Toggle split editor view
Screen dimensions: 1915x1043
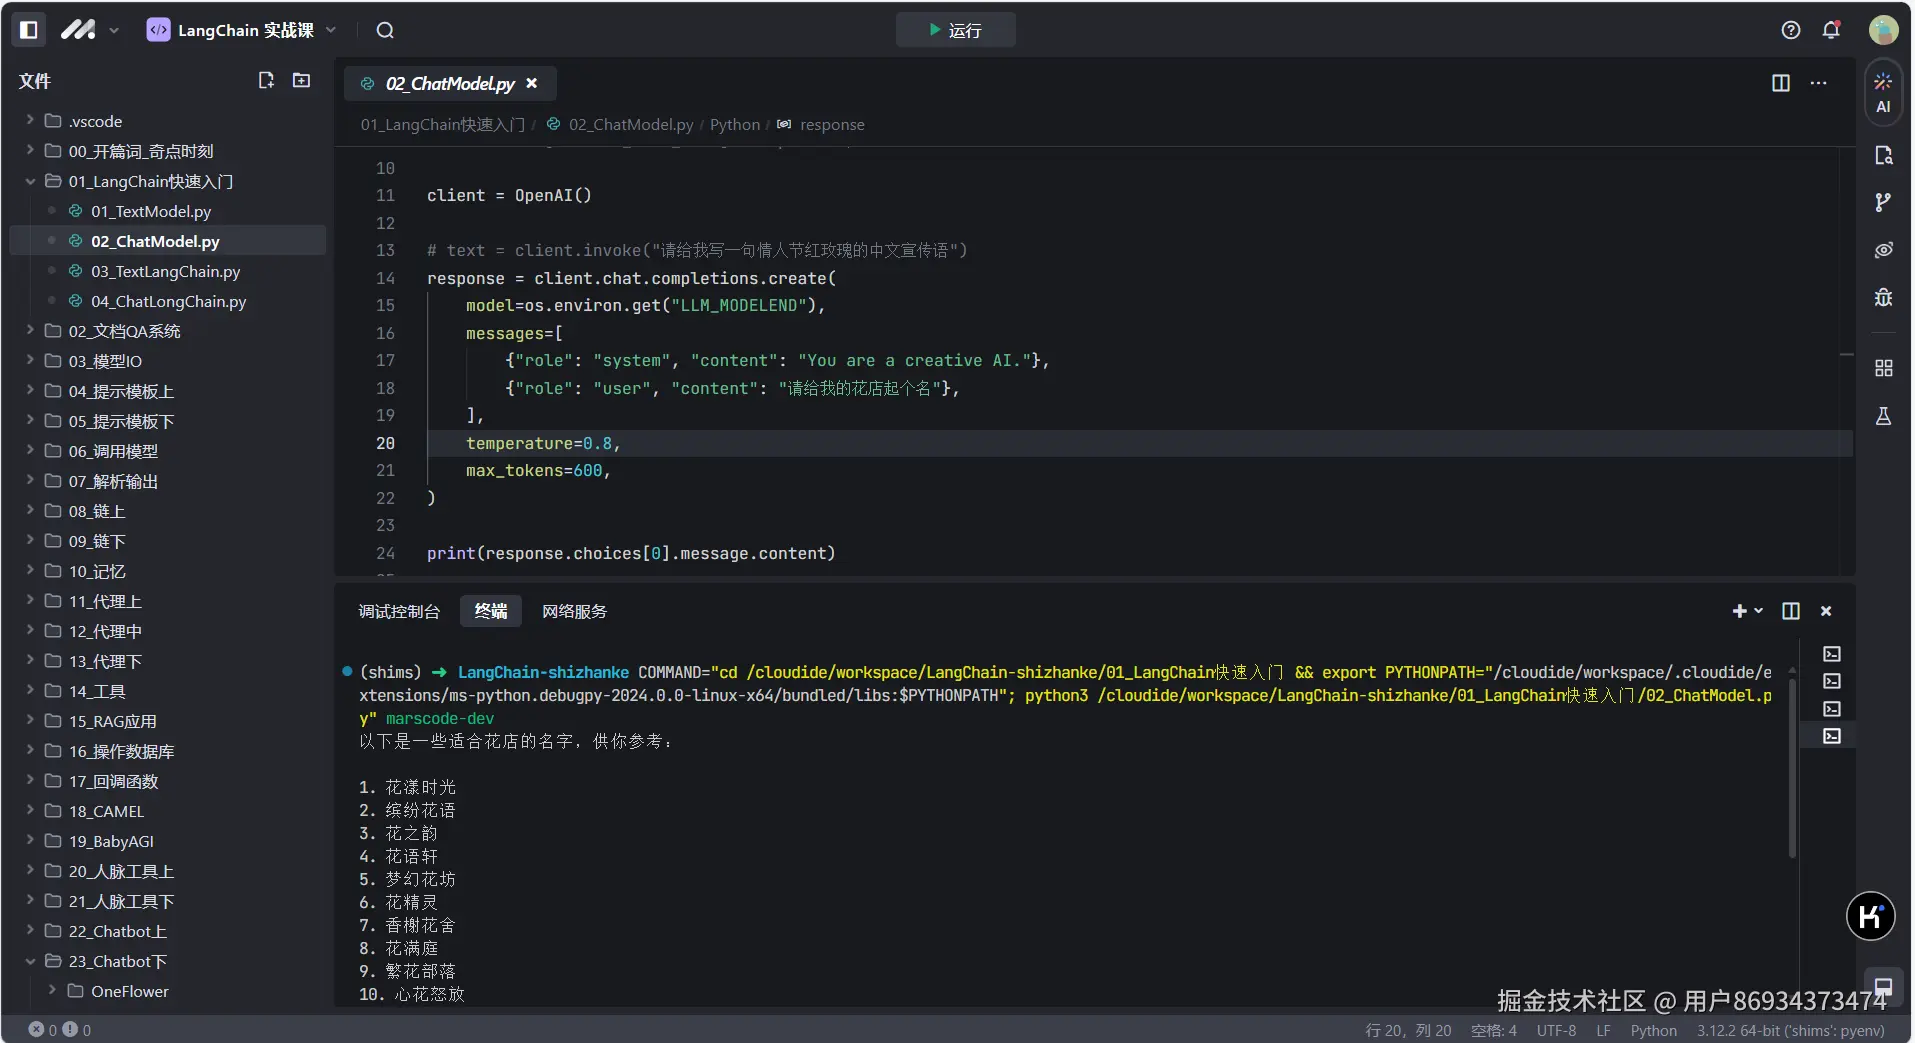coord(1781,83)
